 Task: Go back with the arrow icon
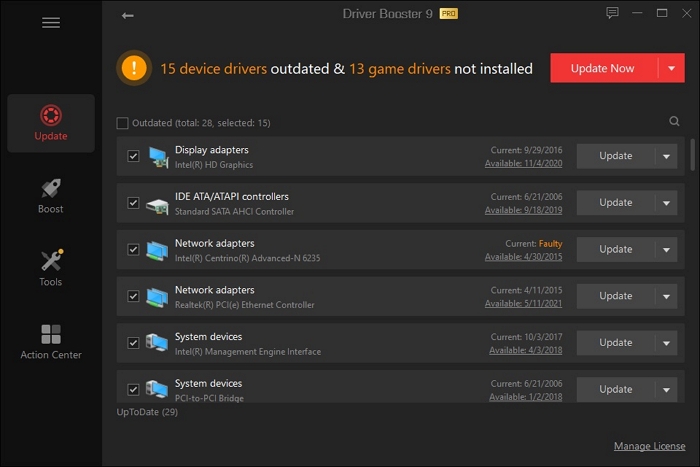[128, 16]
